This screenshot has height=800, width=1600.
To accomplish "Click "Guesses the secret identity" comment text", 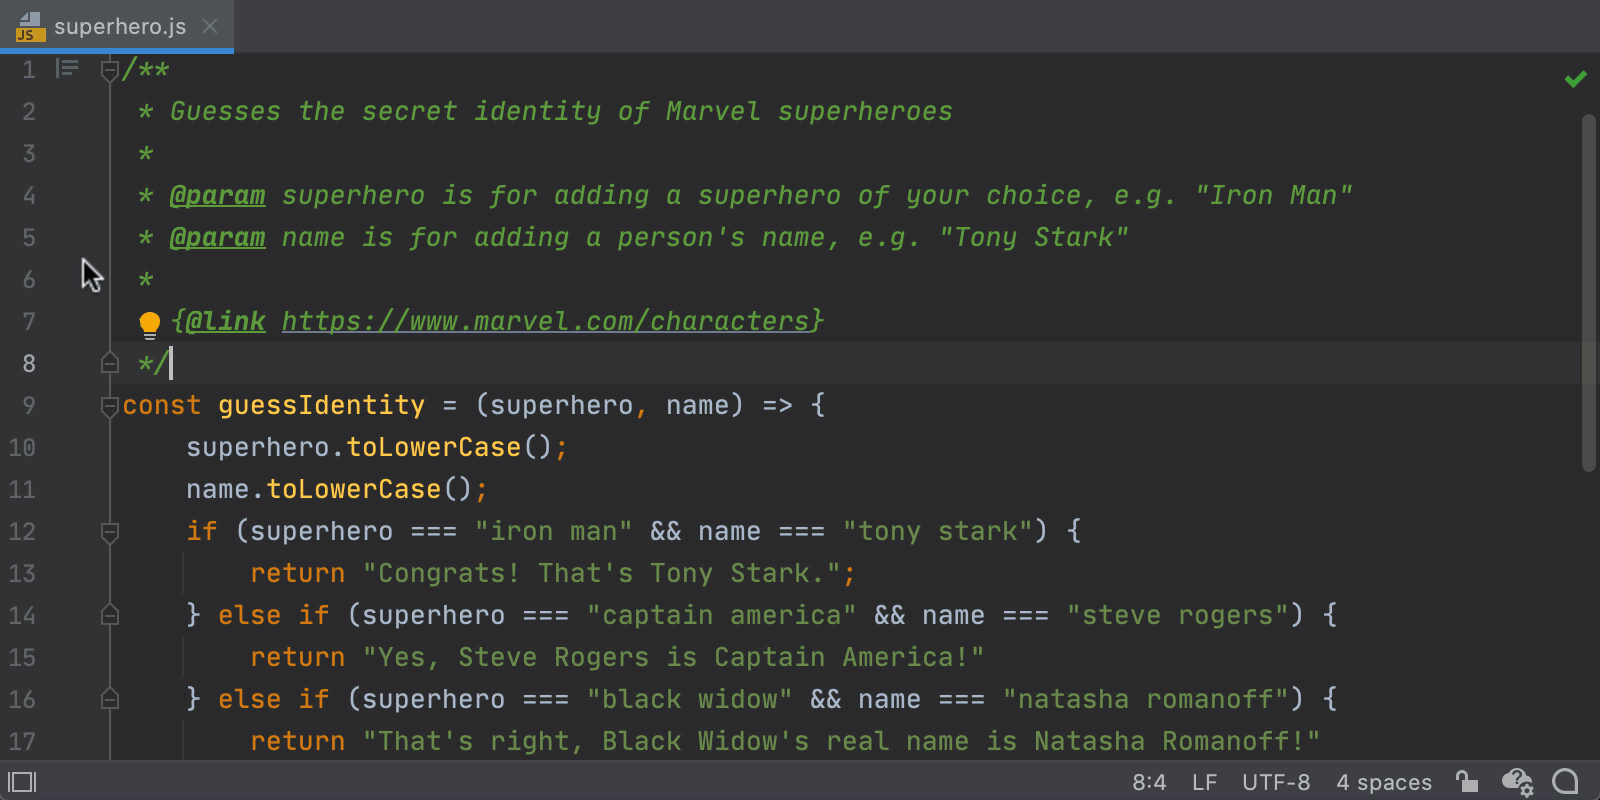I will (x=386, y=111).
